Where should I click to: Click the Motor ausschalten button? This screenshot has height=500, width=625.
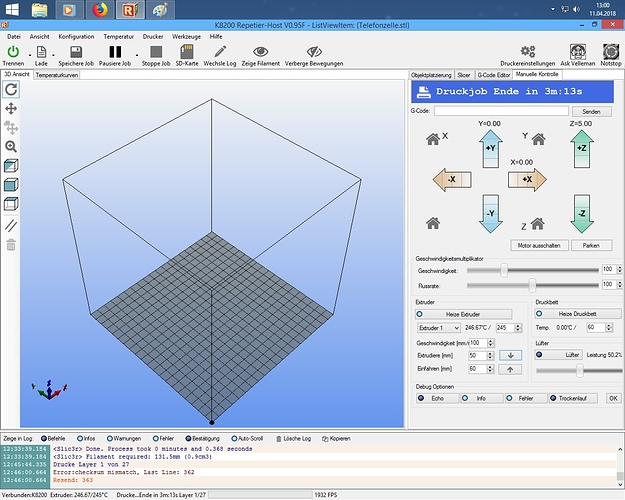click(x=539, y=246)
